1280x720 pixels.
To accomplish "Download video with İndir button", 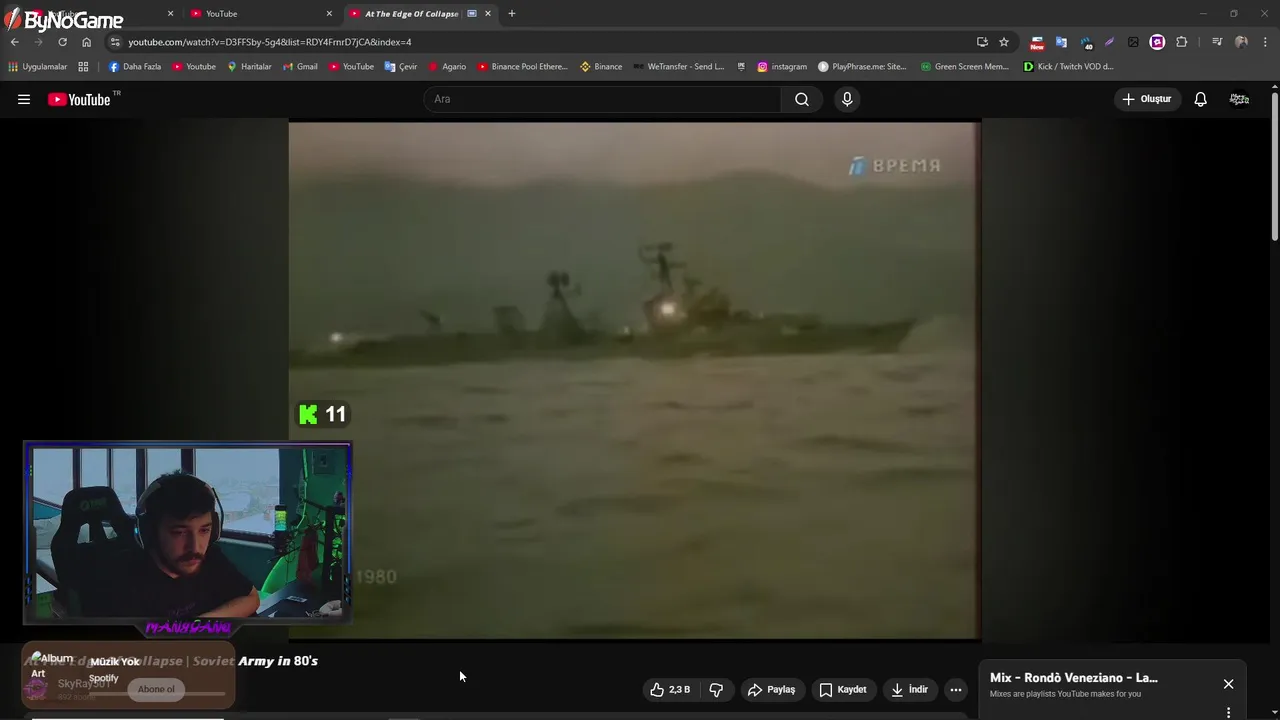I will point(910,689).
